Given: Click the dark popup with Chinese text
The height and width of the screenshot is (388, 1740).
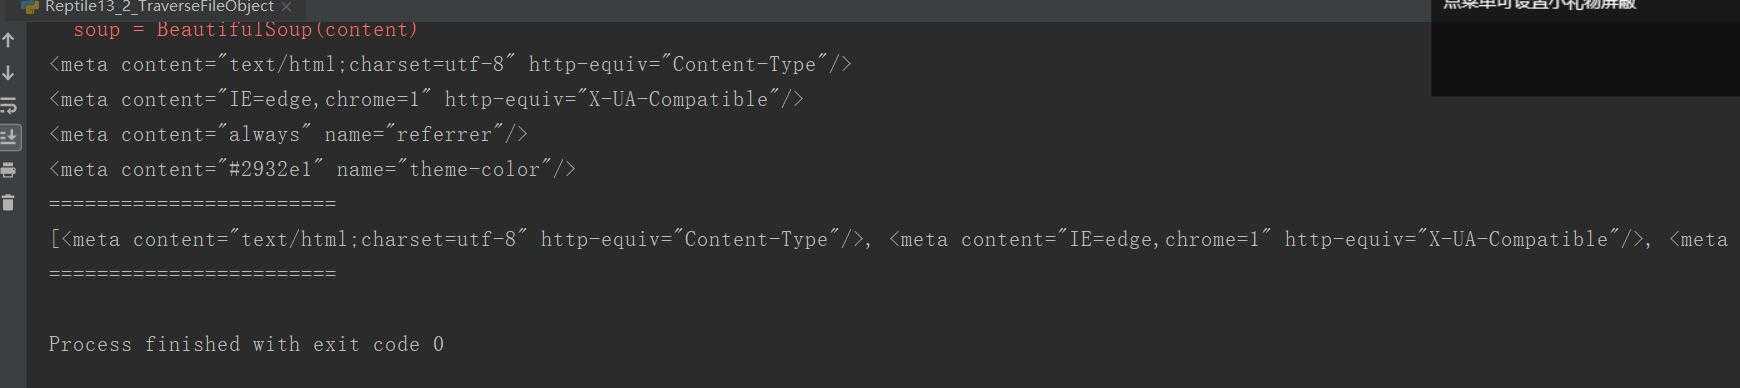Looking at the screenshot, I should (x=1585, y=47).
